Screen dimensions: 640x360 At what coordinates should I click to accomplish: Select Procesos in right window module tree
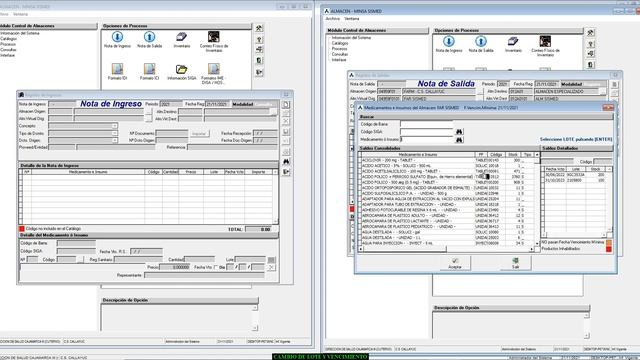pyautogui.click(x=339, y=49)
